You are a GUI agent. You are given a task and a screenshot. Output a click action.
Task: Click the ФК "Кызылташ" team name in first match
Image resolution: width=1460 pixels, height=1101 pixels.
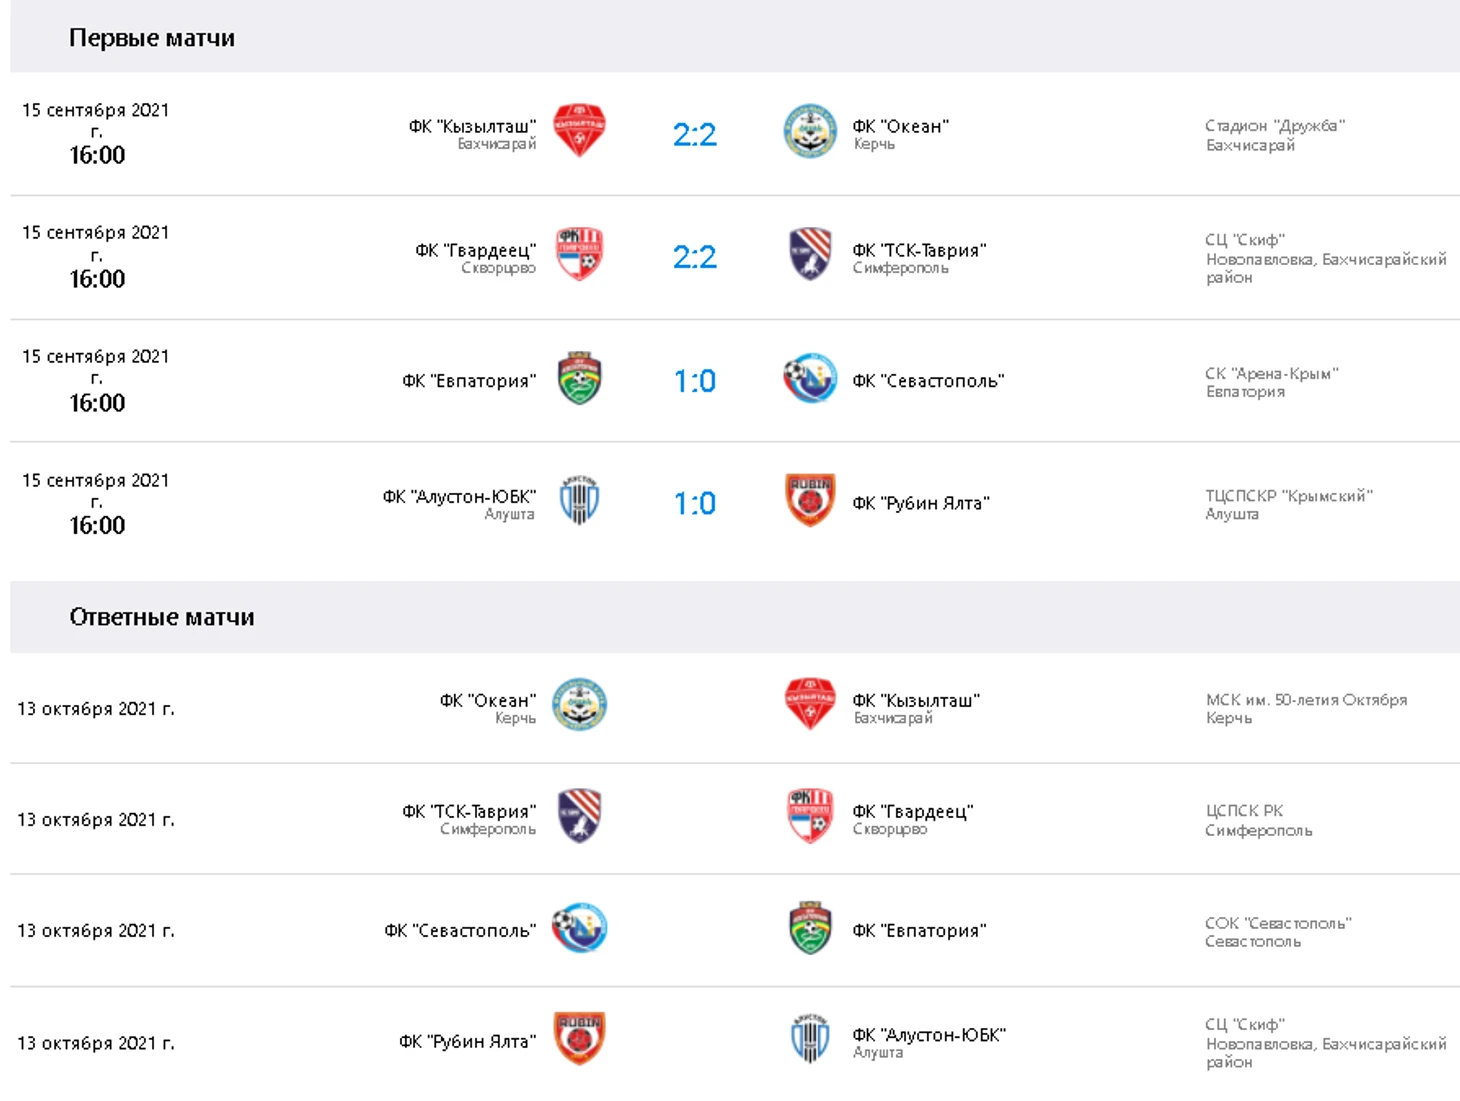tap(472, 126)
